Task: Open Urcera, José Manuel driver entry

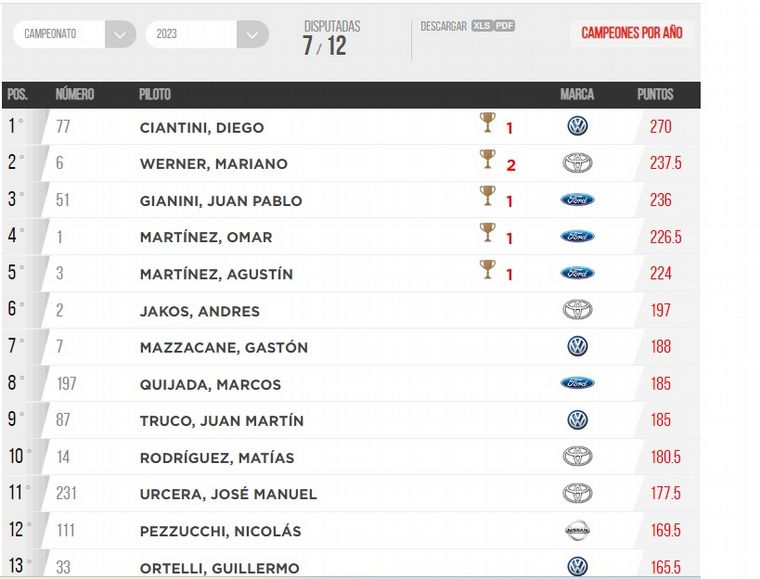Action: point(228,494)
